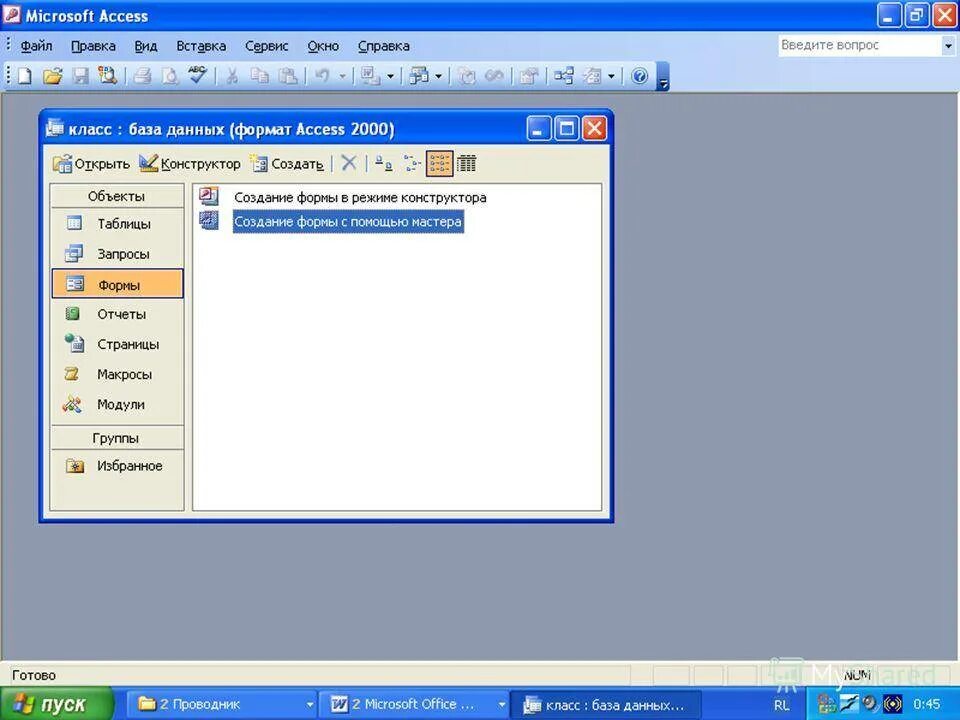The height and width of the screenshot is (720, 960).
Task: Click the пуск Start button
Action: click(x=57, y=704)
